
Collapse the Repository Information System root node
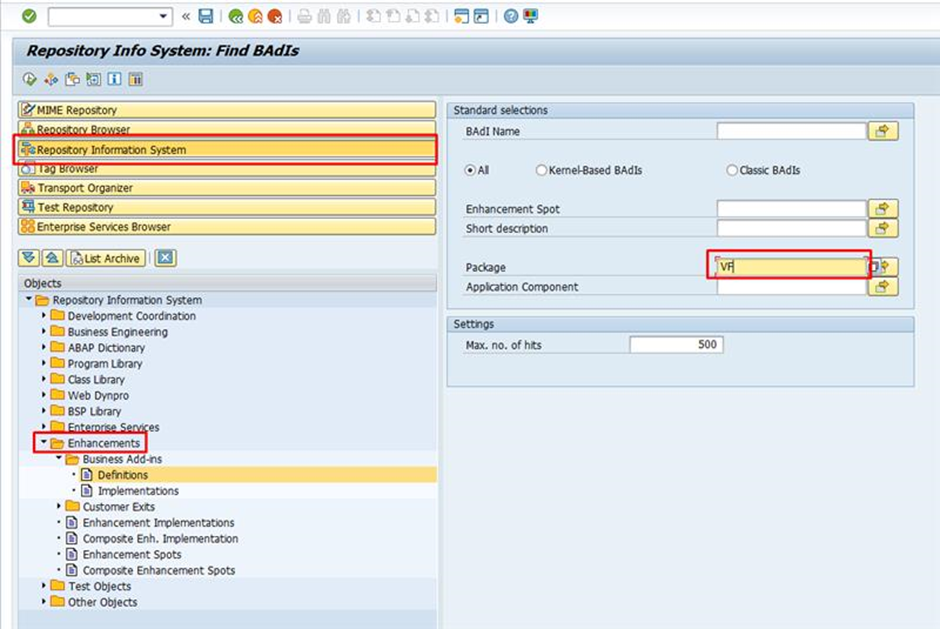[29, 299]
